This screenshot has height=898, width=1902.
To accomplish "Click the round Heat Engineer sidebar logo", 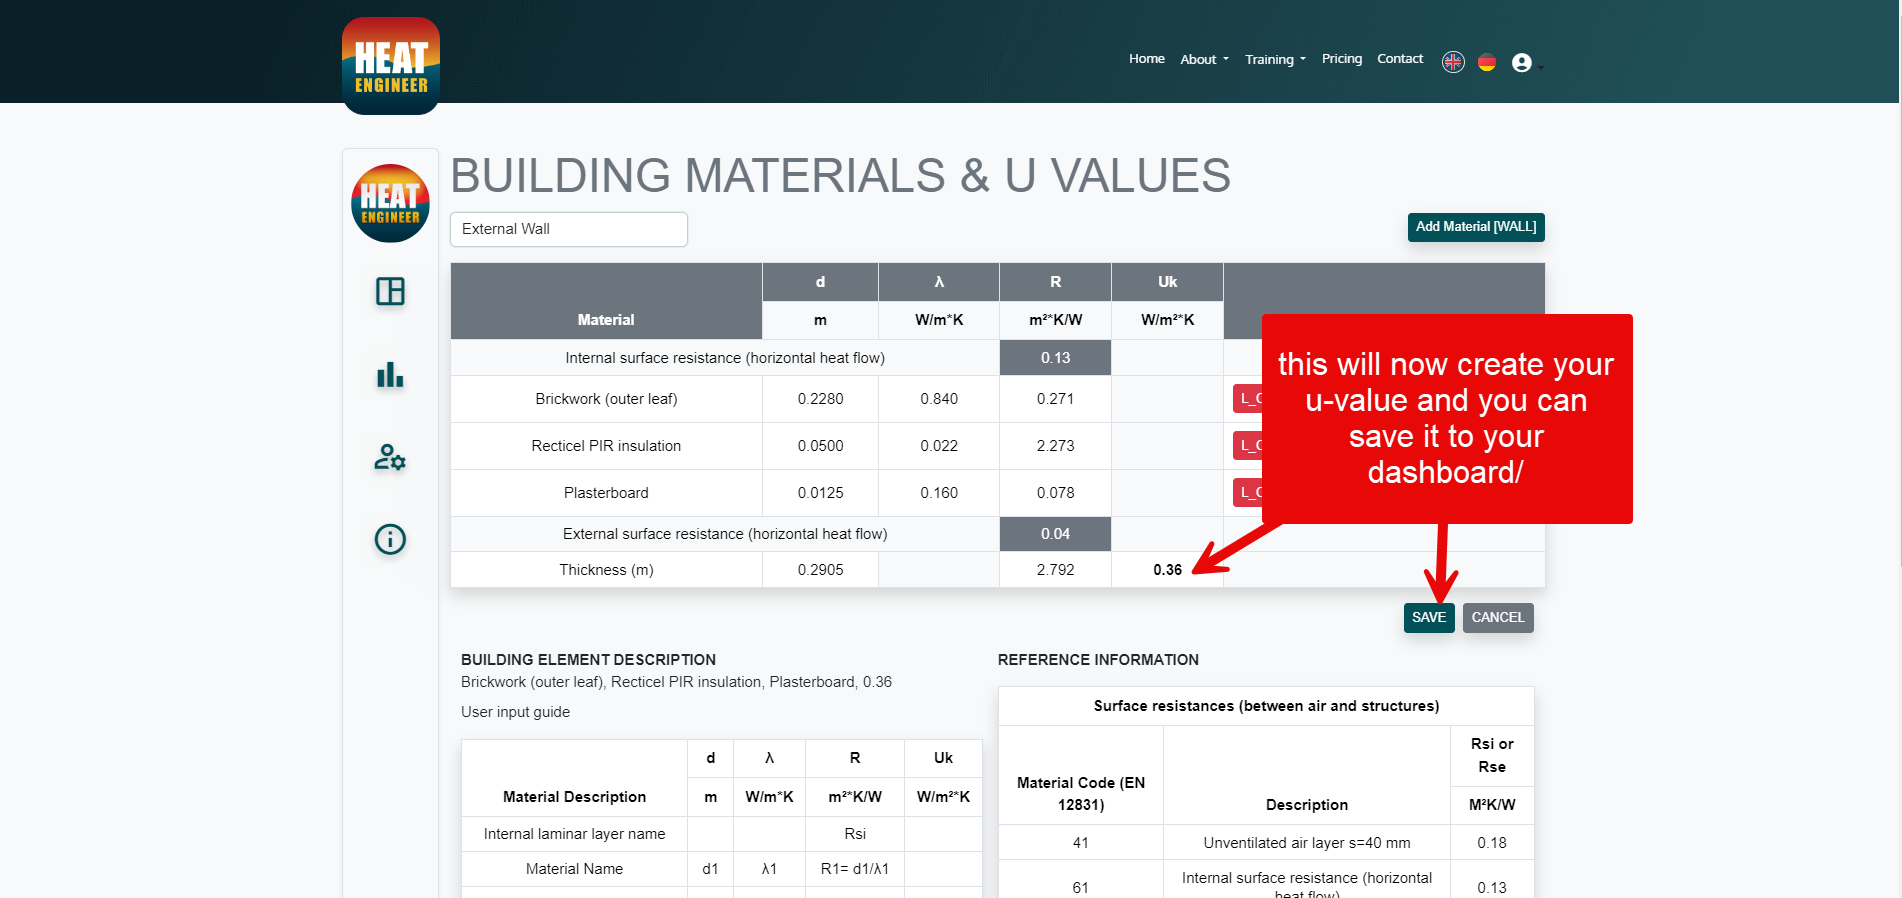I will (390, 203).
